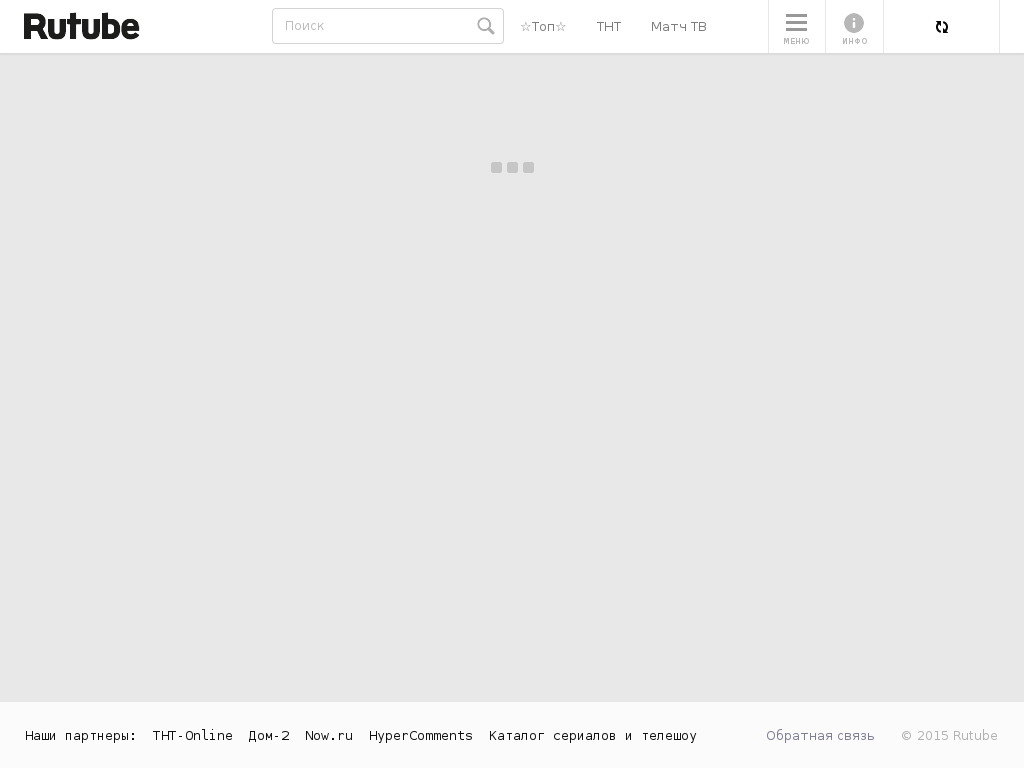Image resolution: width=1024 pixels, height=768 pixels.
Task: Visit the ТНТ-Online partner link
Action: pos(193,735)
